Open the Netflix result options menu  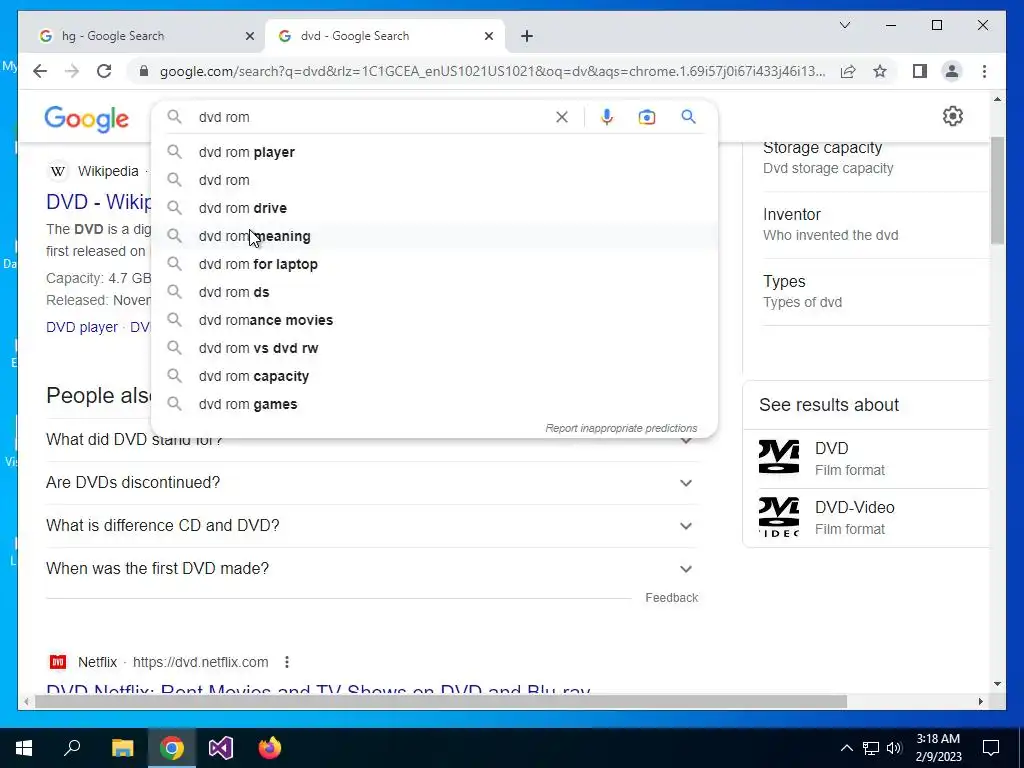pos(287,662)
